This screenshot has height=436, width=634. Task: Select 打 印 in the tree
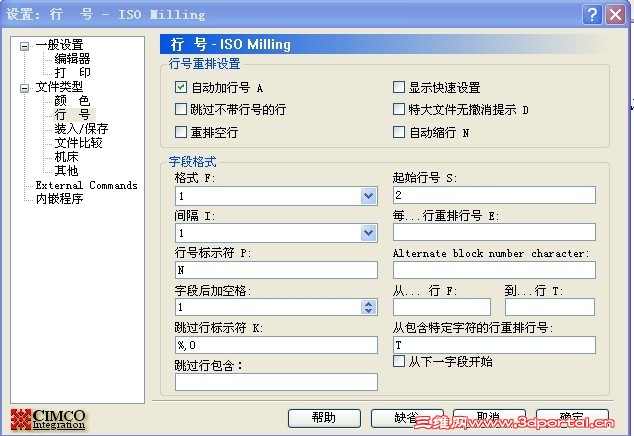click(72, 72)
